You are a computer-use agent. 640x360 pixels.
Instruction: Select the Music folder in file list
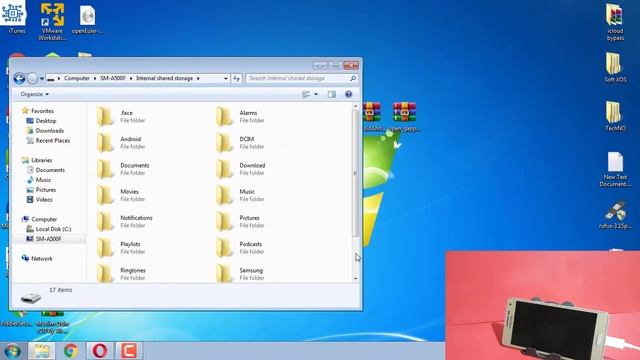pyautogui.click(x=240, y=195)
